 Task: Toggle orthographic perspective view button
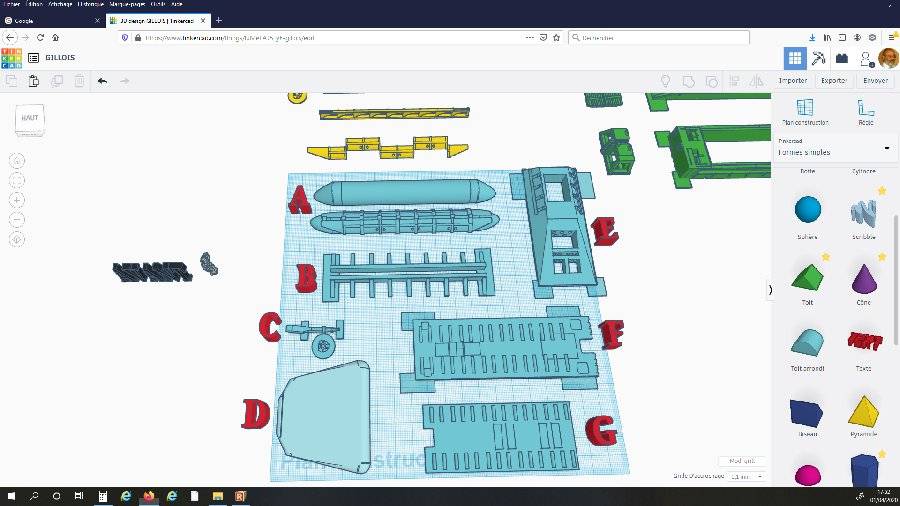point(17,239)
